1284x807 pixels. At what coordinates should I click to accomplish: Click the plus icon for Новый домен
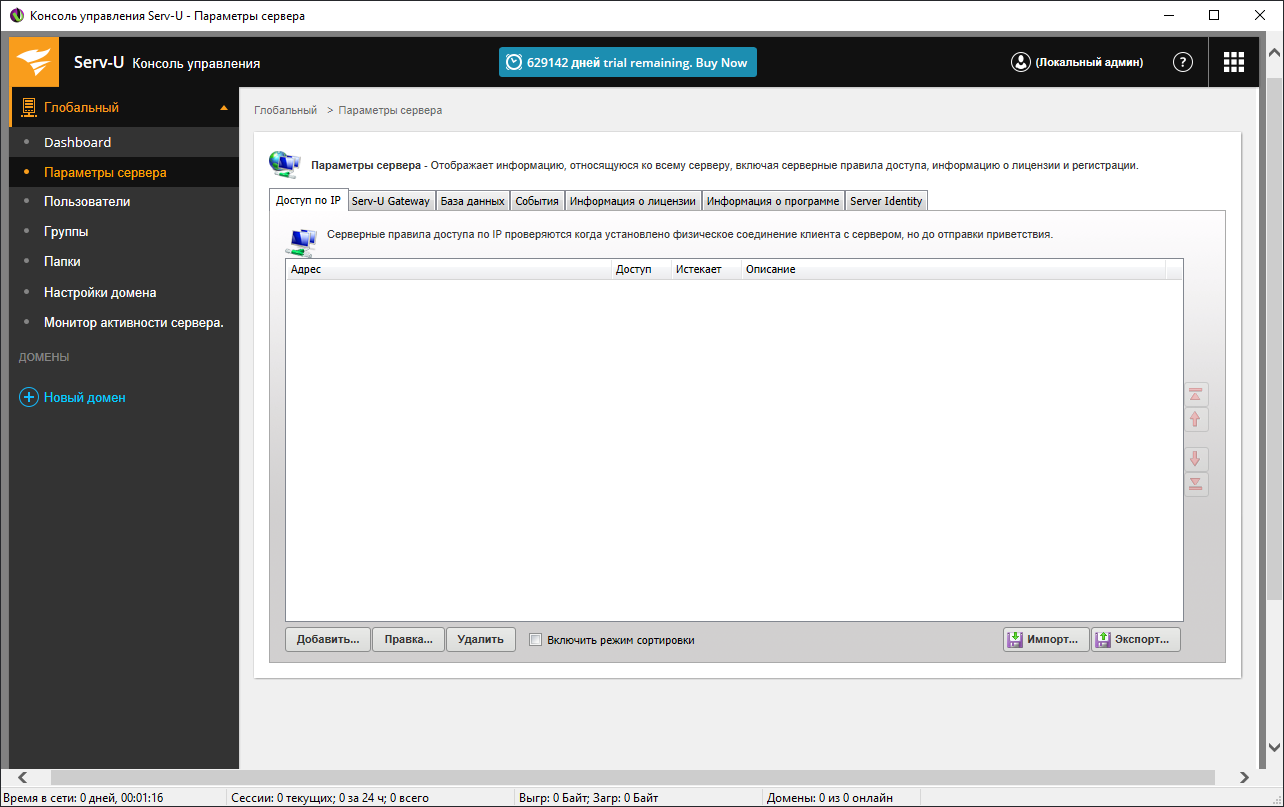pyautogui.click(x=29, y=398)
